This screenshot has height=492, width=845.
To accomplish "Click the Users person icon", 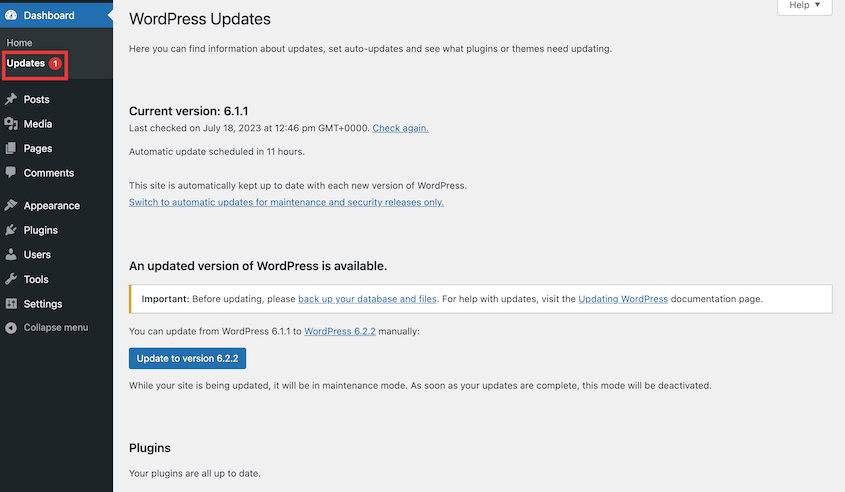I will point(11,254).
